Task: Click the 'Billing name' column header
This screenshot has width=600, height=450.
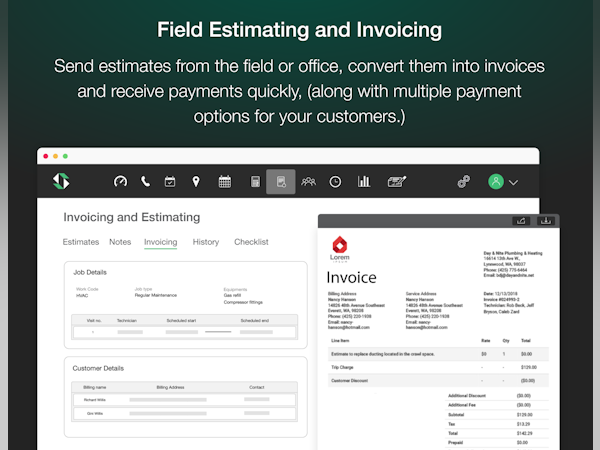Action: 95,387
